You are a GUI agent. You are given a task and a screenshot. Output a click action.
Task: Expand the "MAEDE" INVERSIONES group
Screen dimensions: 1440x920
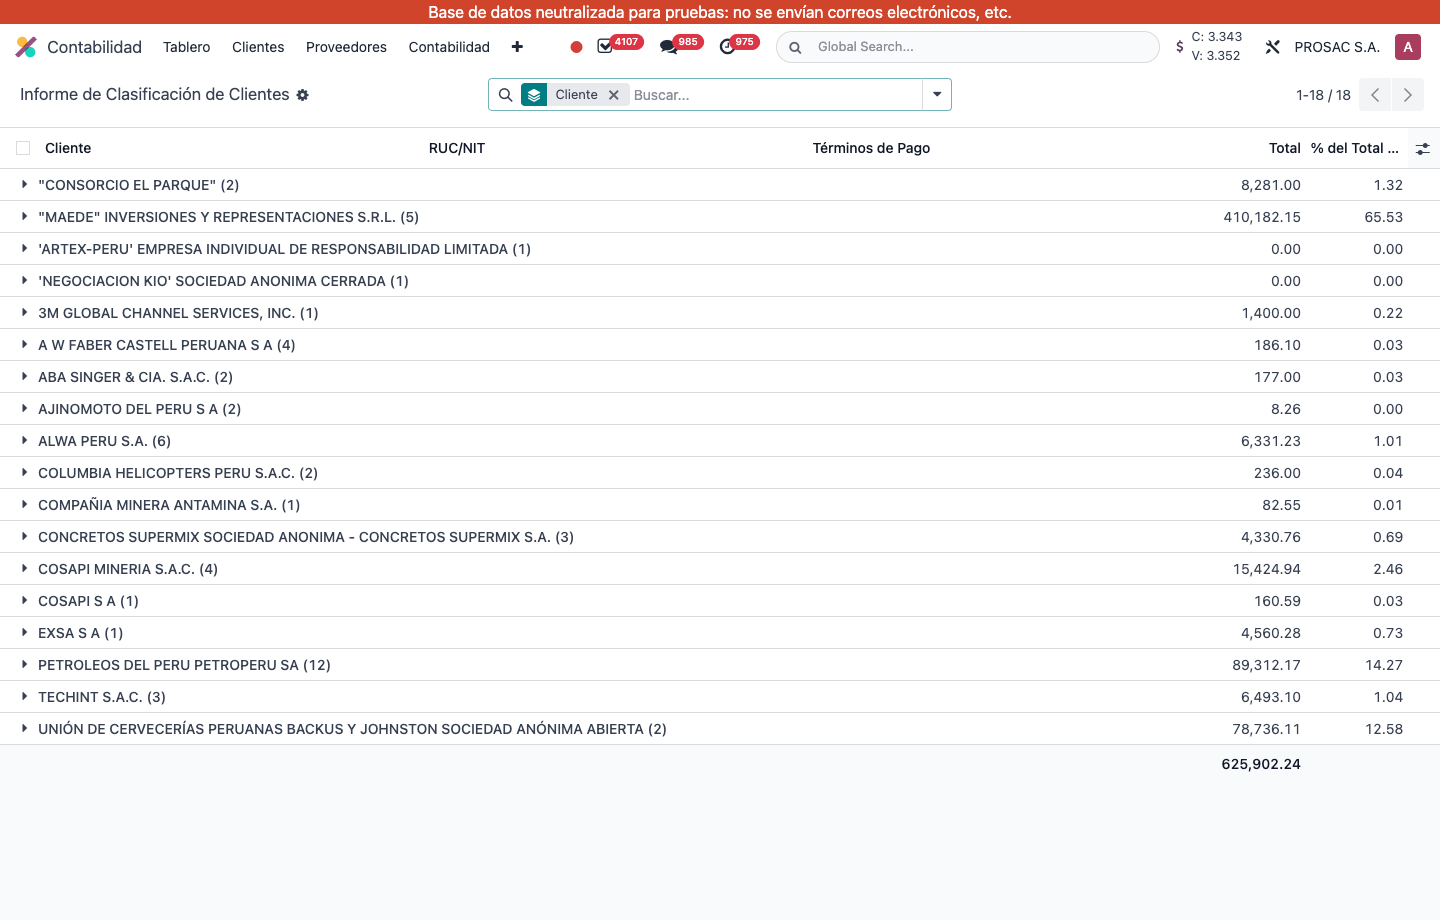click(24, 217)
